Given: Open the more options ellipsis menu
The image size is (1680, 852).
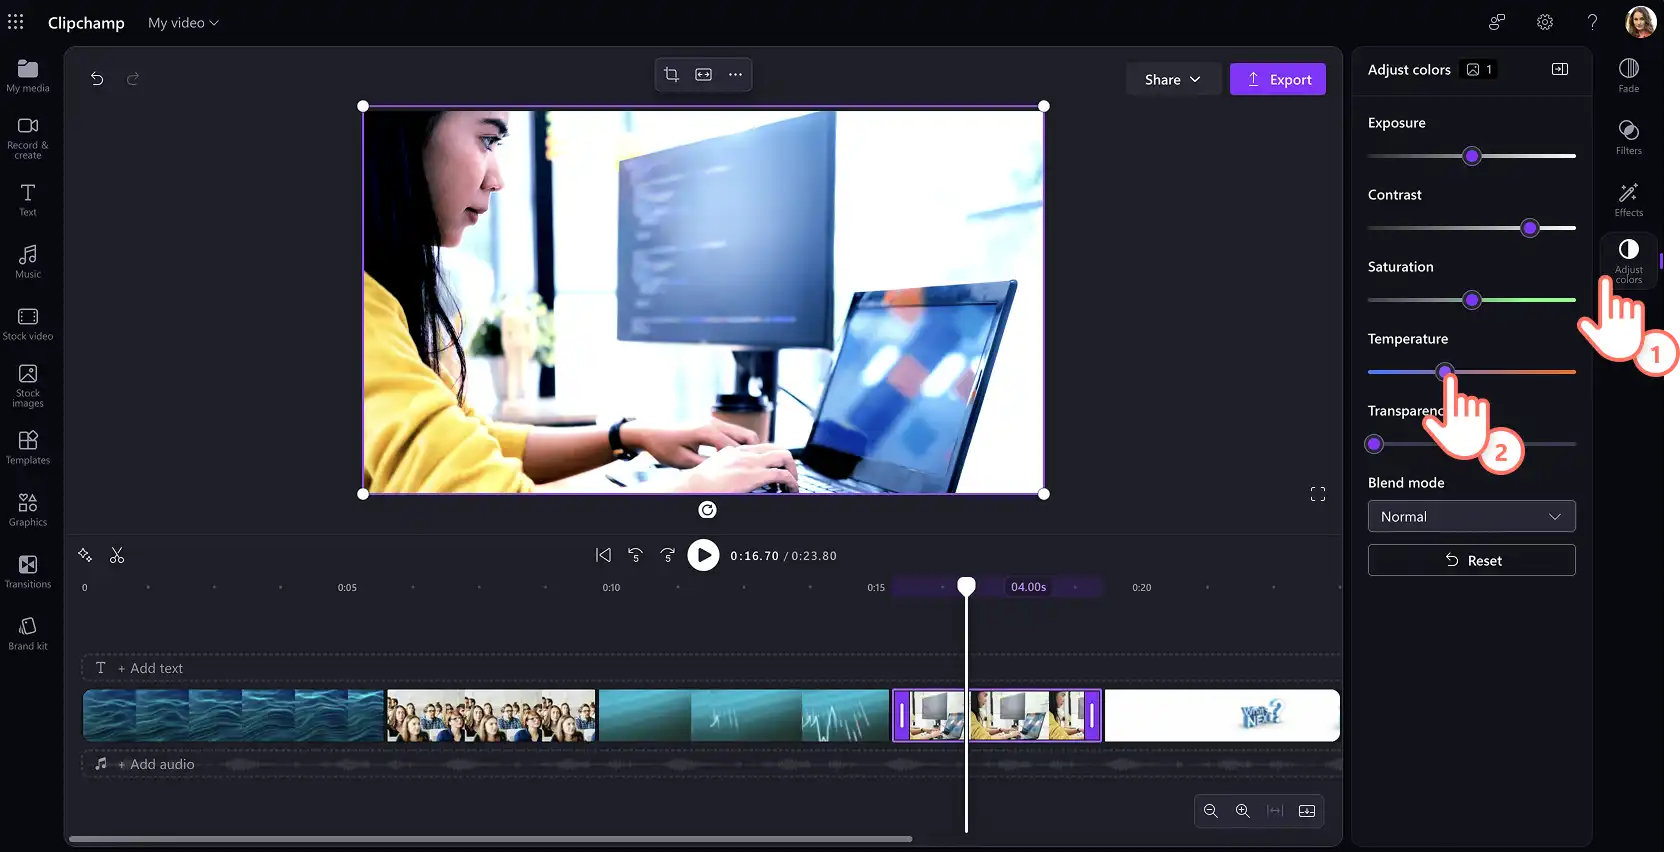Looking at the screenshot, I should pyautogui.click(x=735, y=74).
